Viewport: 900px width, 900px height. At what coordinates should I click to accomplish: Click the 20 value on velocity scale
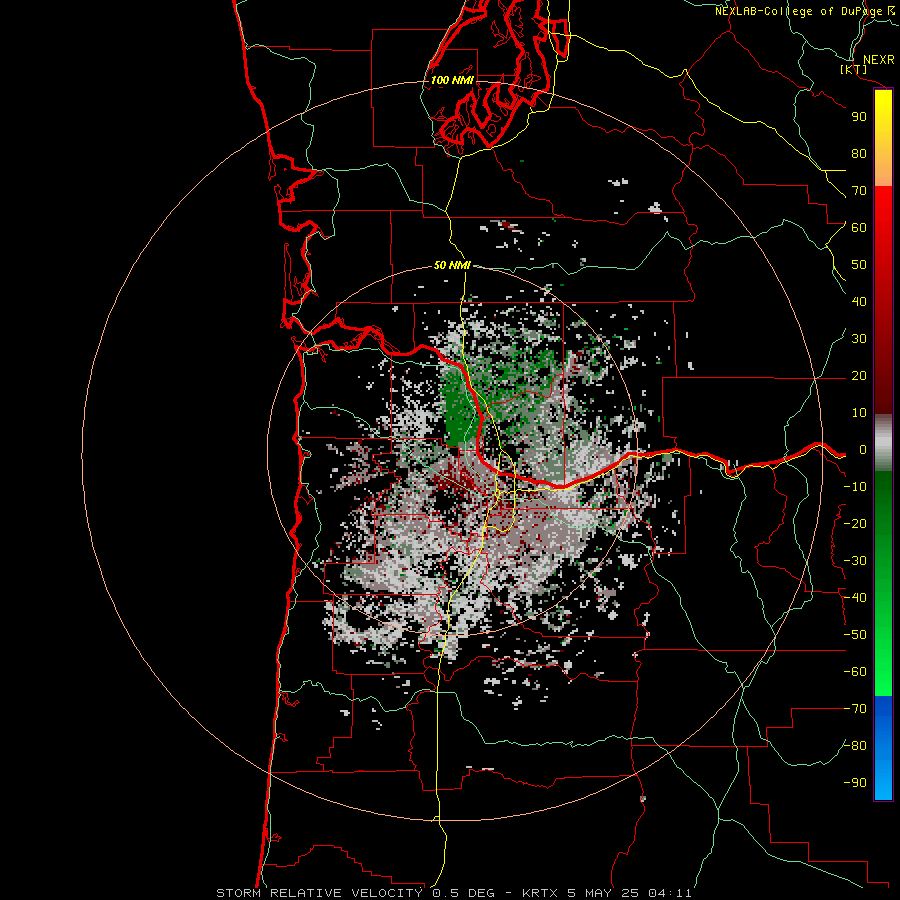(859, 375)
